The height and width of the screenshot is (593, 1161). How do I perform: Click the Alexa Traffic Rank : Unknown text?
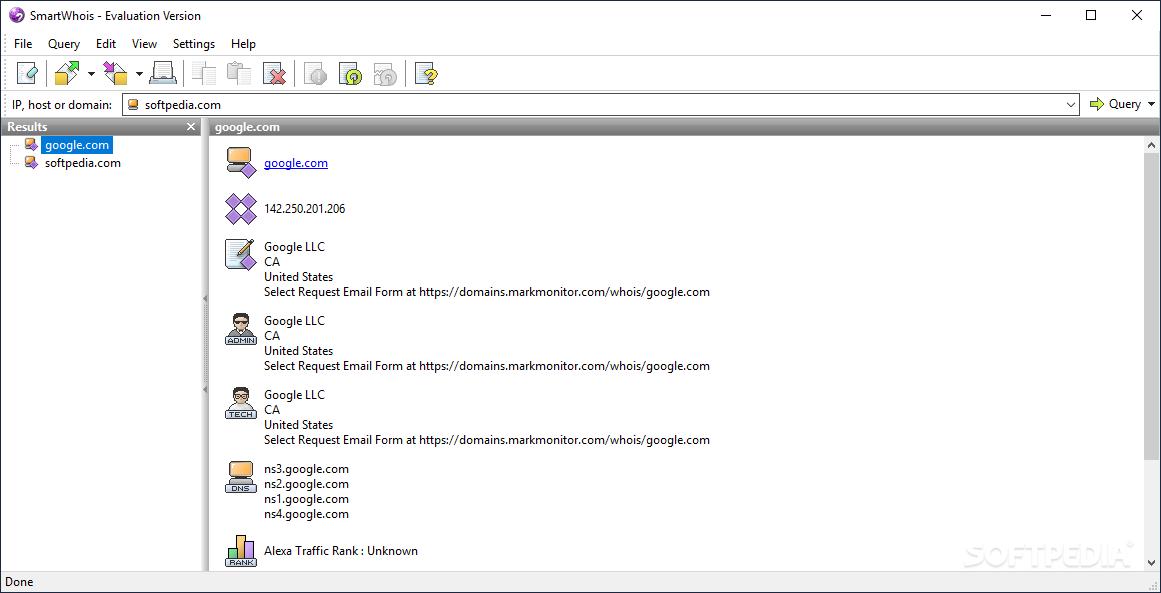(341, 551)
